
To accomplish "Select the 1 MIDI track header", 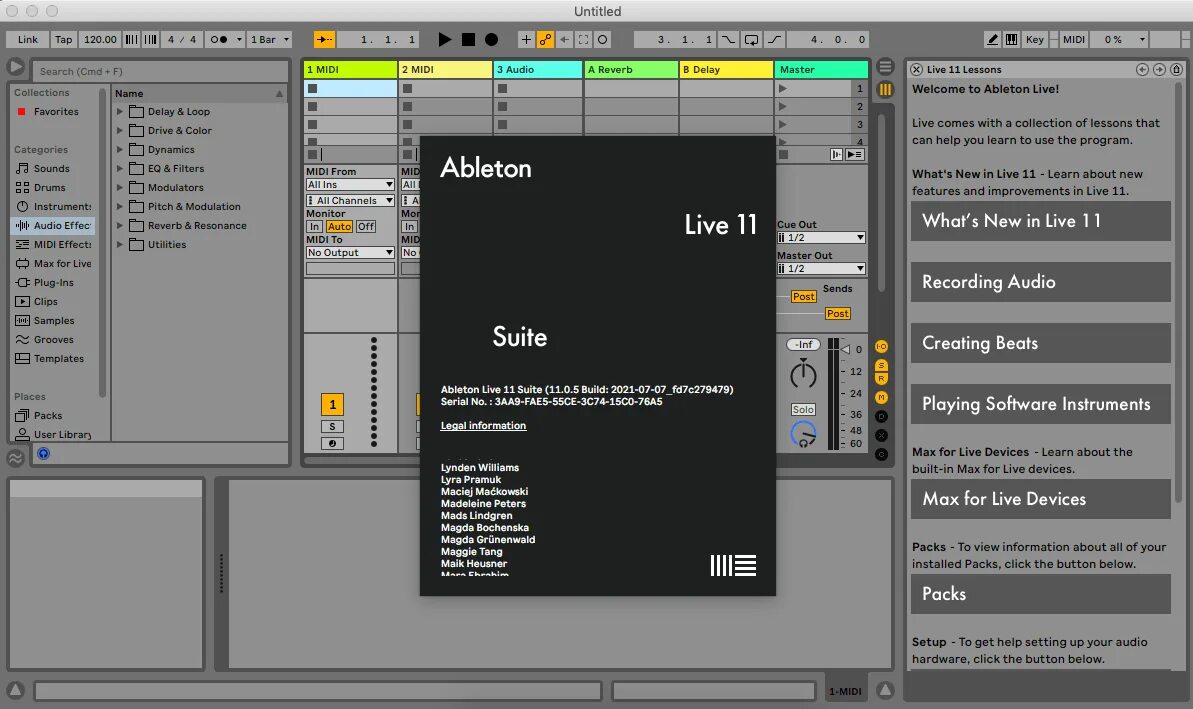I will [x=350, y=69].
